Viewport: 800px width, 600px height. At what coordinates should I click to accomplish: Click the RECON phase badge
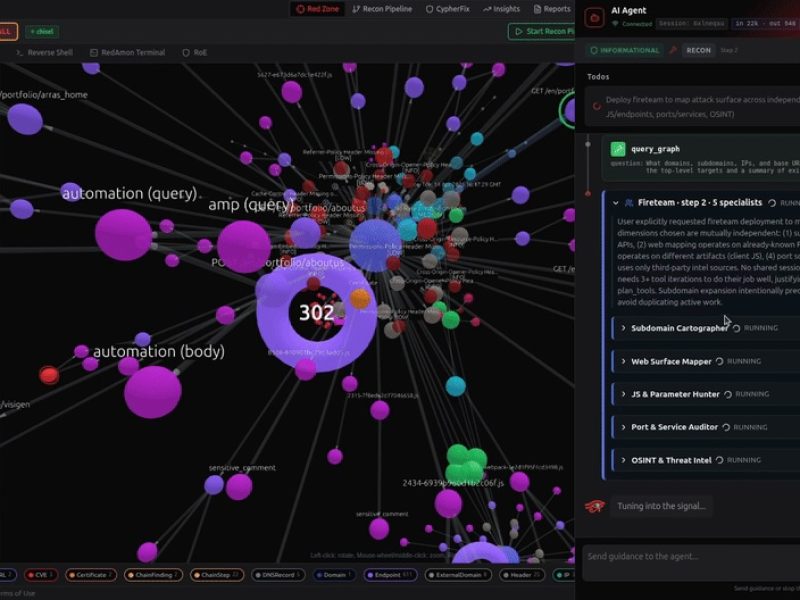(x=698, y=50)
